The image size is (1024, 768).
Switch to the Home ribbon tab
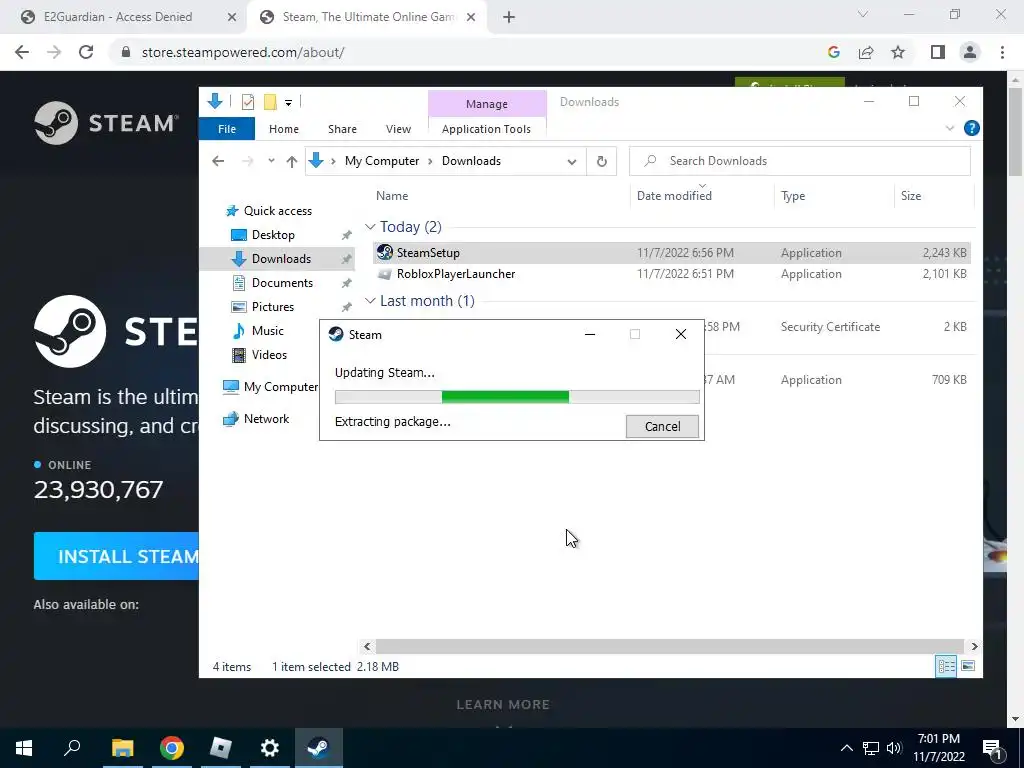point(283,129)
